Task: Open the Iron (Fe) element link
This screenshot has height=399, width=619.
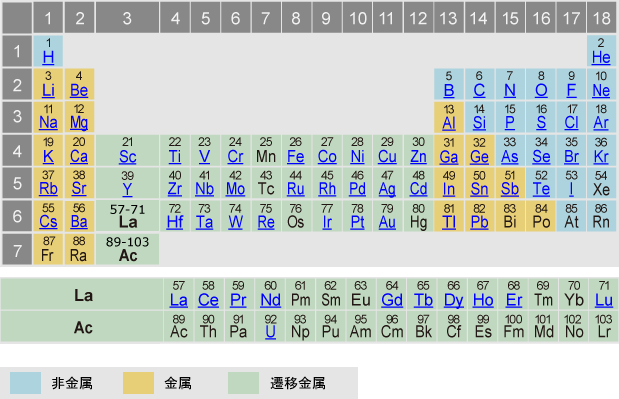Action: 296,157
